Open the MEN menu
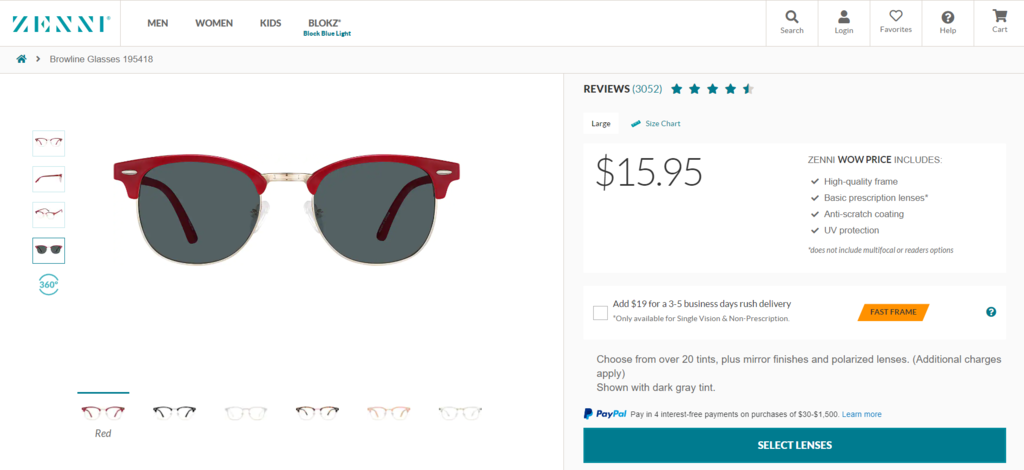This screenshot has height=470, width=1024. click(157, 23)
